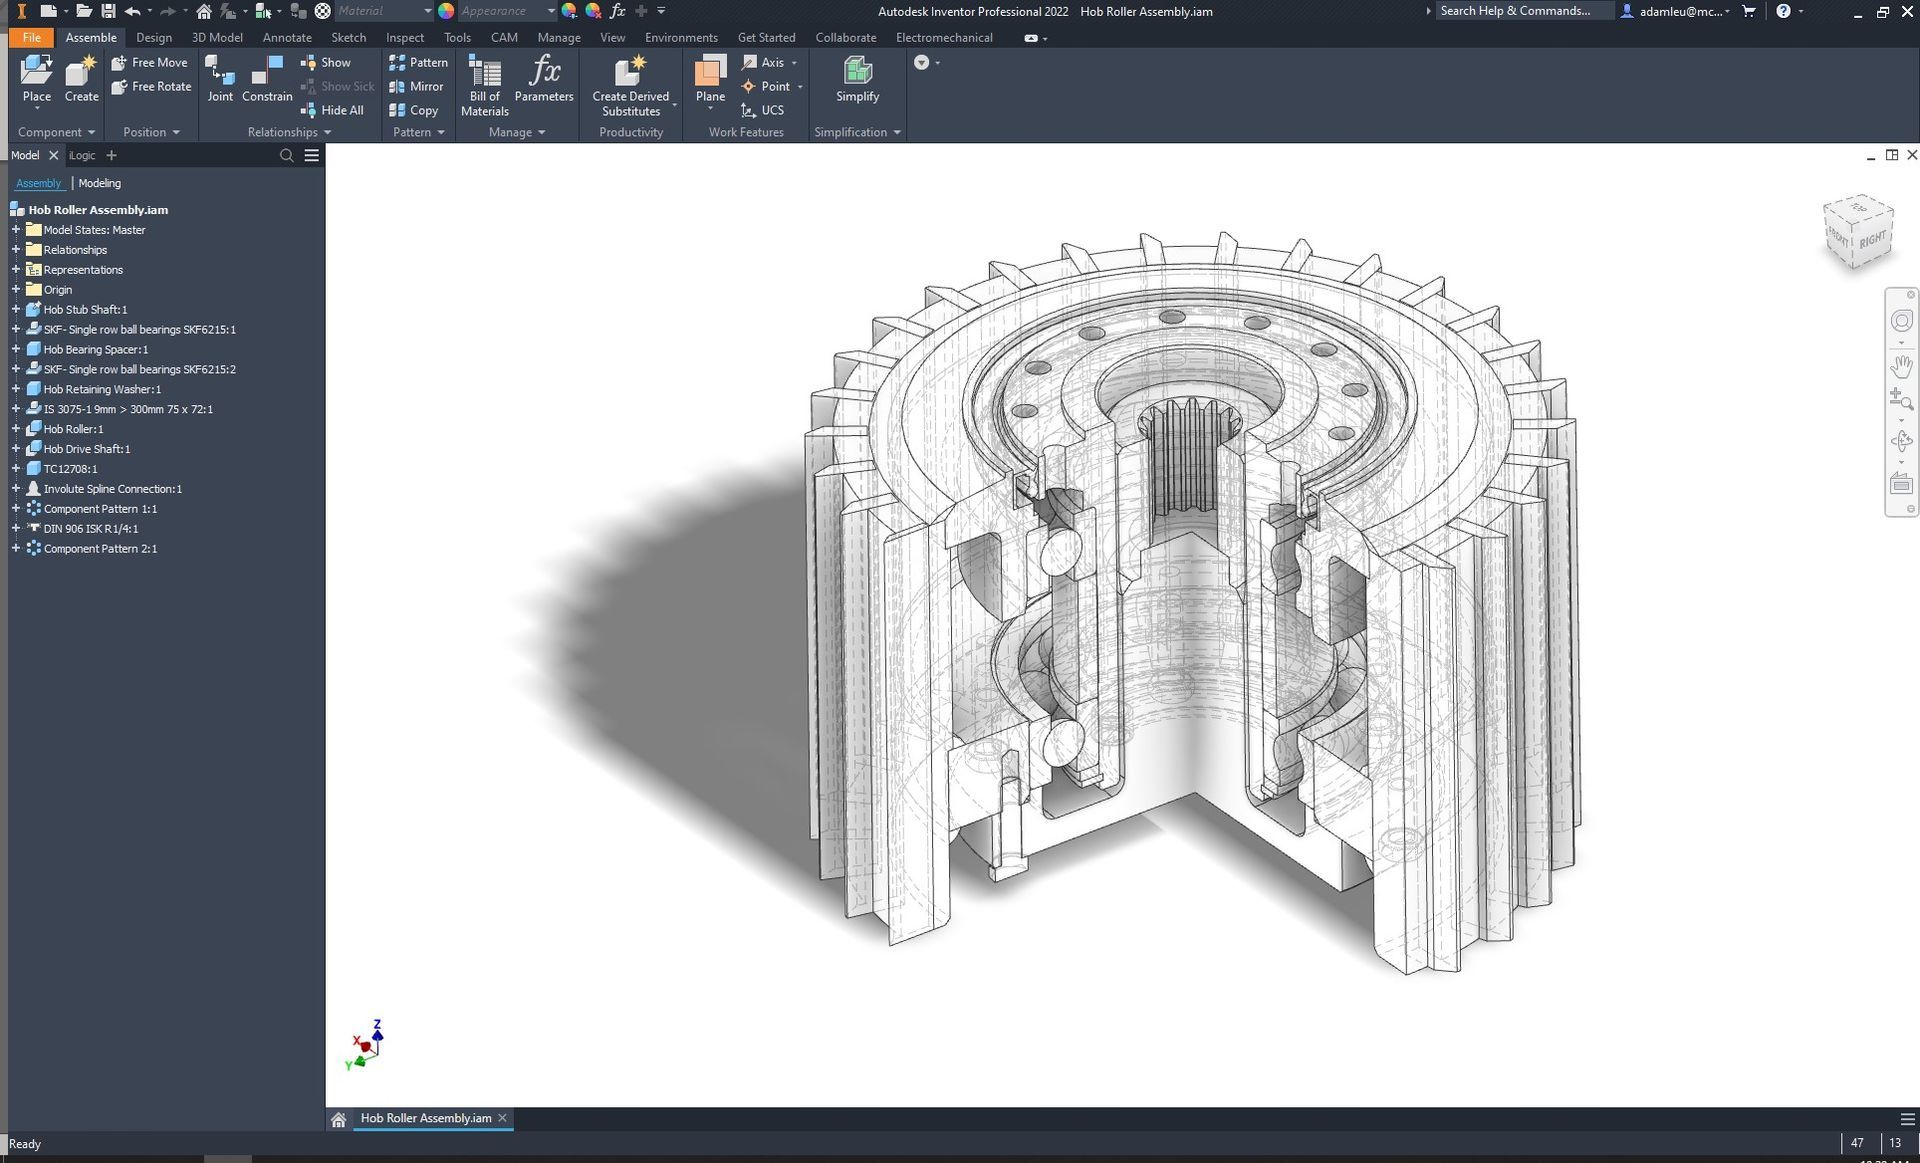Select the Pattern components tool
The image size is (1920, 1163).
point(419,62)
